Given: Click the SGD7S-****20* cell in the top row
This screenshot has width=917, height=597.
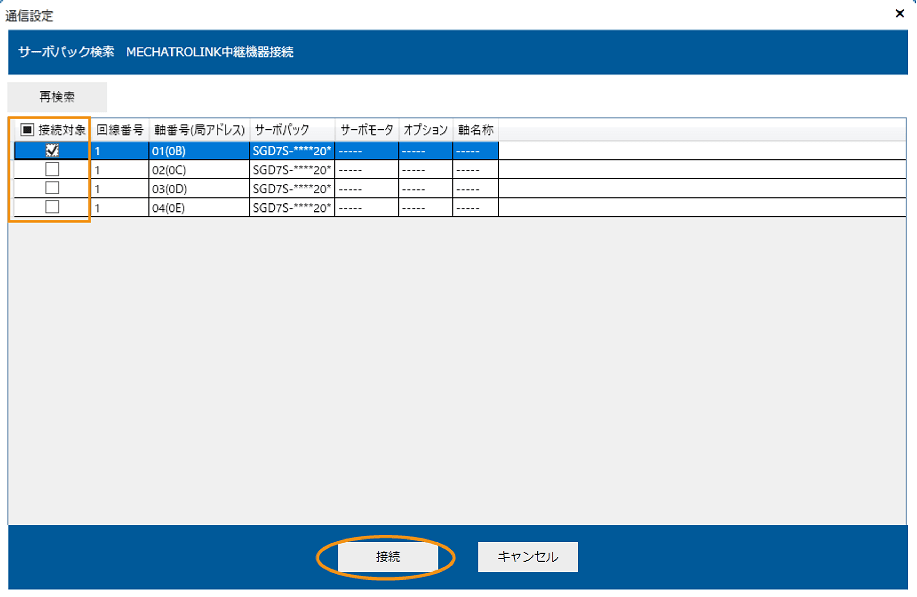Looking at the screenshot, I should 290,150.
